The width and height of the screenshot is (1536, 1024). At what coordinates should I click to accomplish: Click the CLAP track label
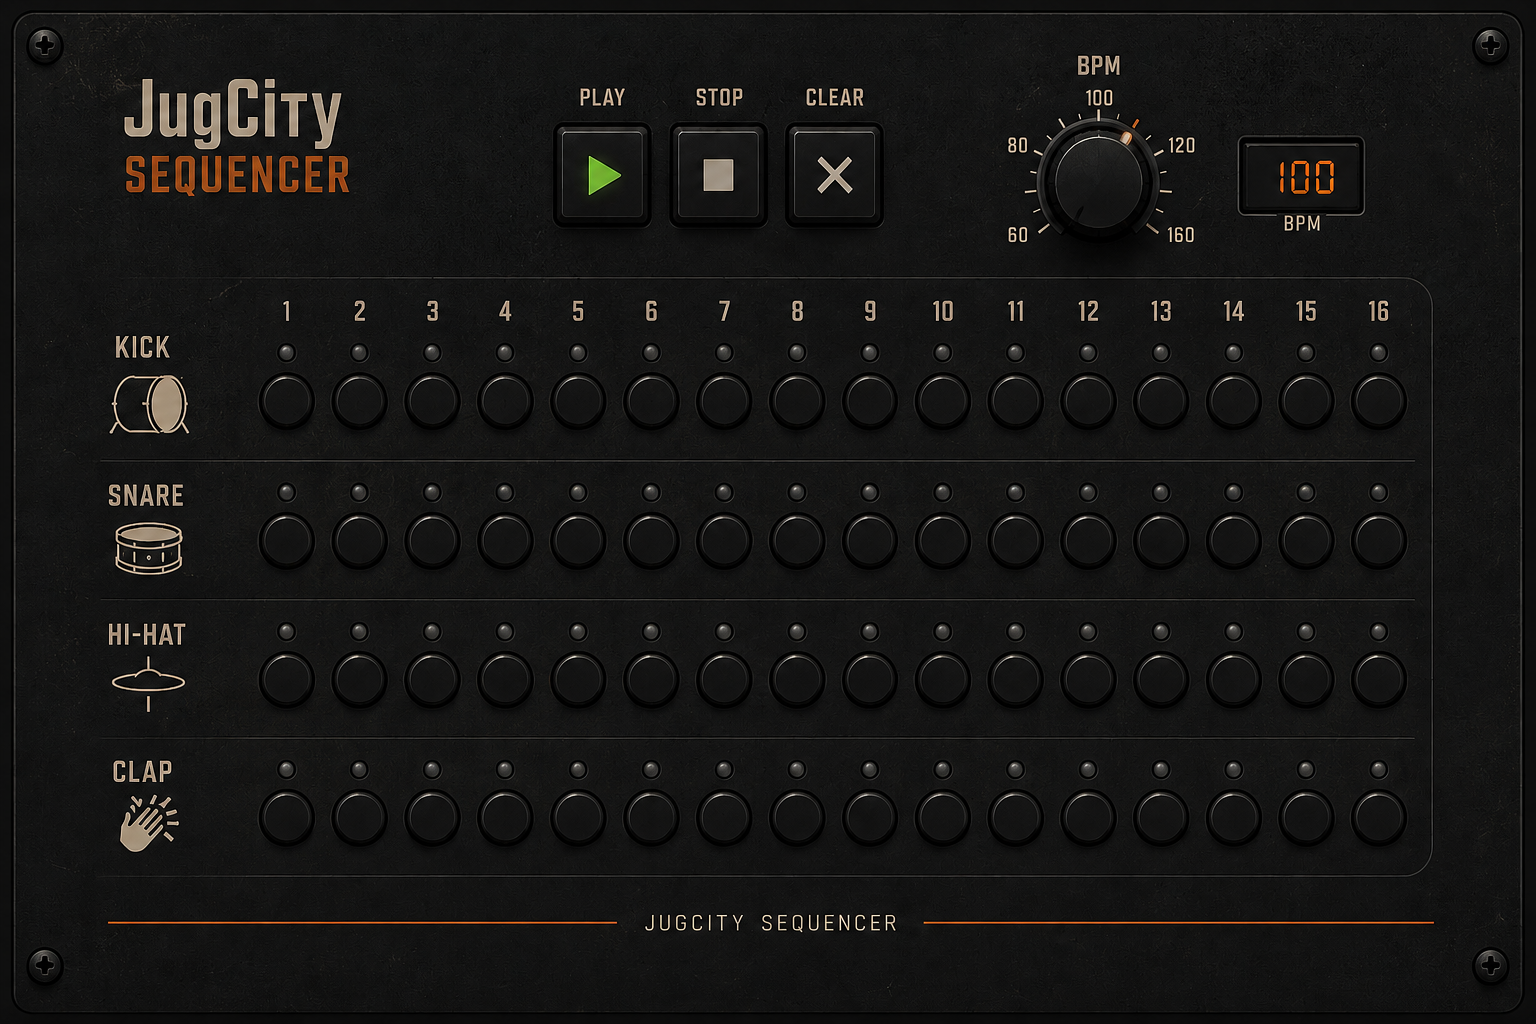pyautogui.click(x=142, y=772)
